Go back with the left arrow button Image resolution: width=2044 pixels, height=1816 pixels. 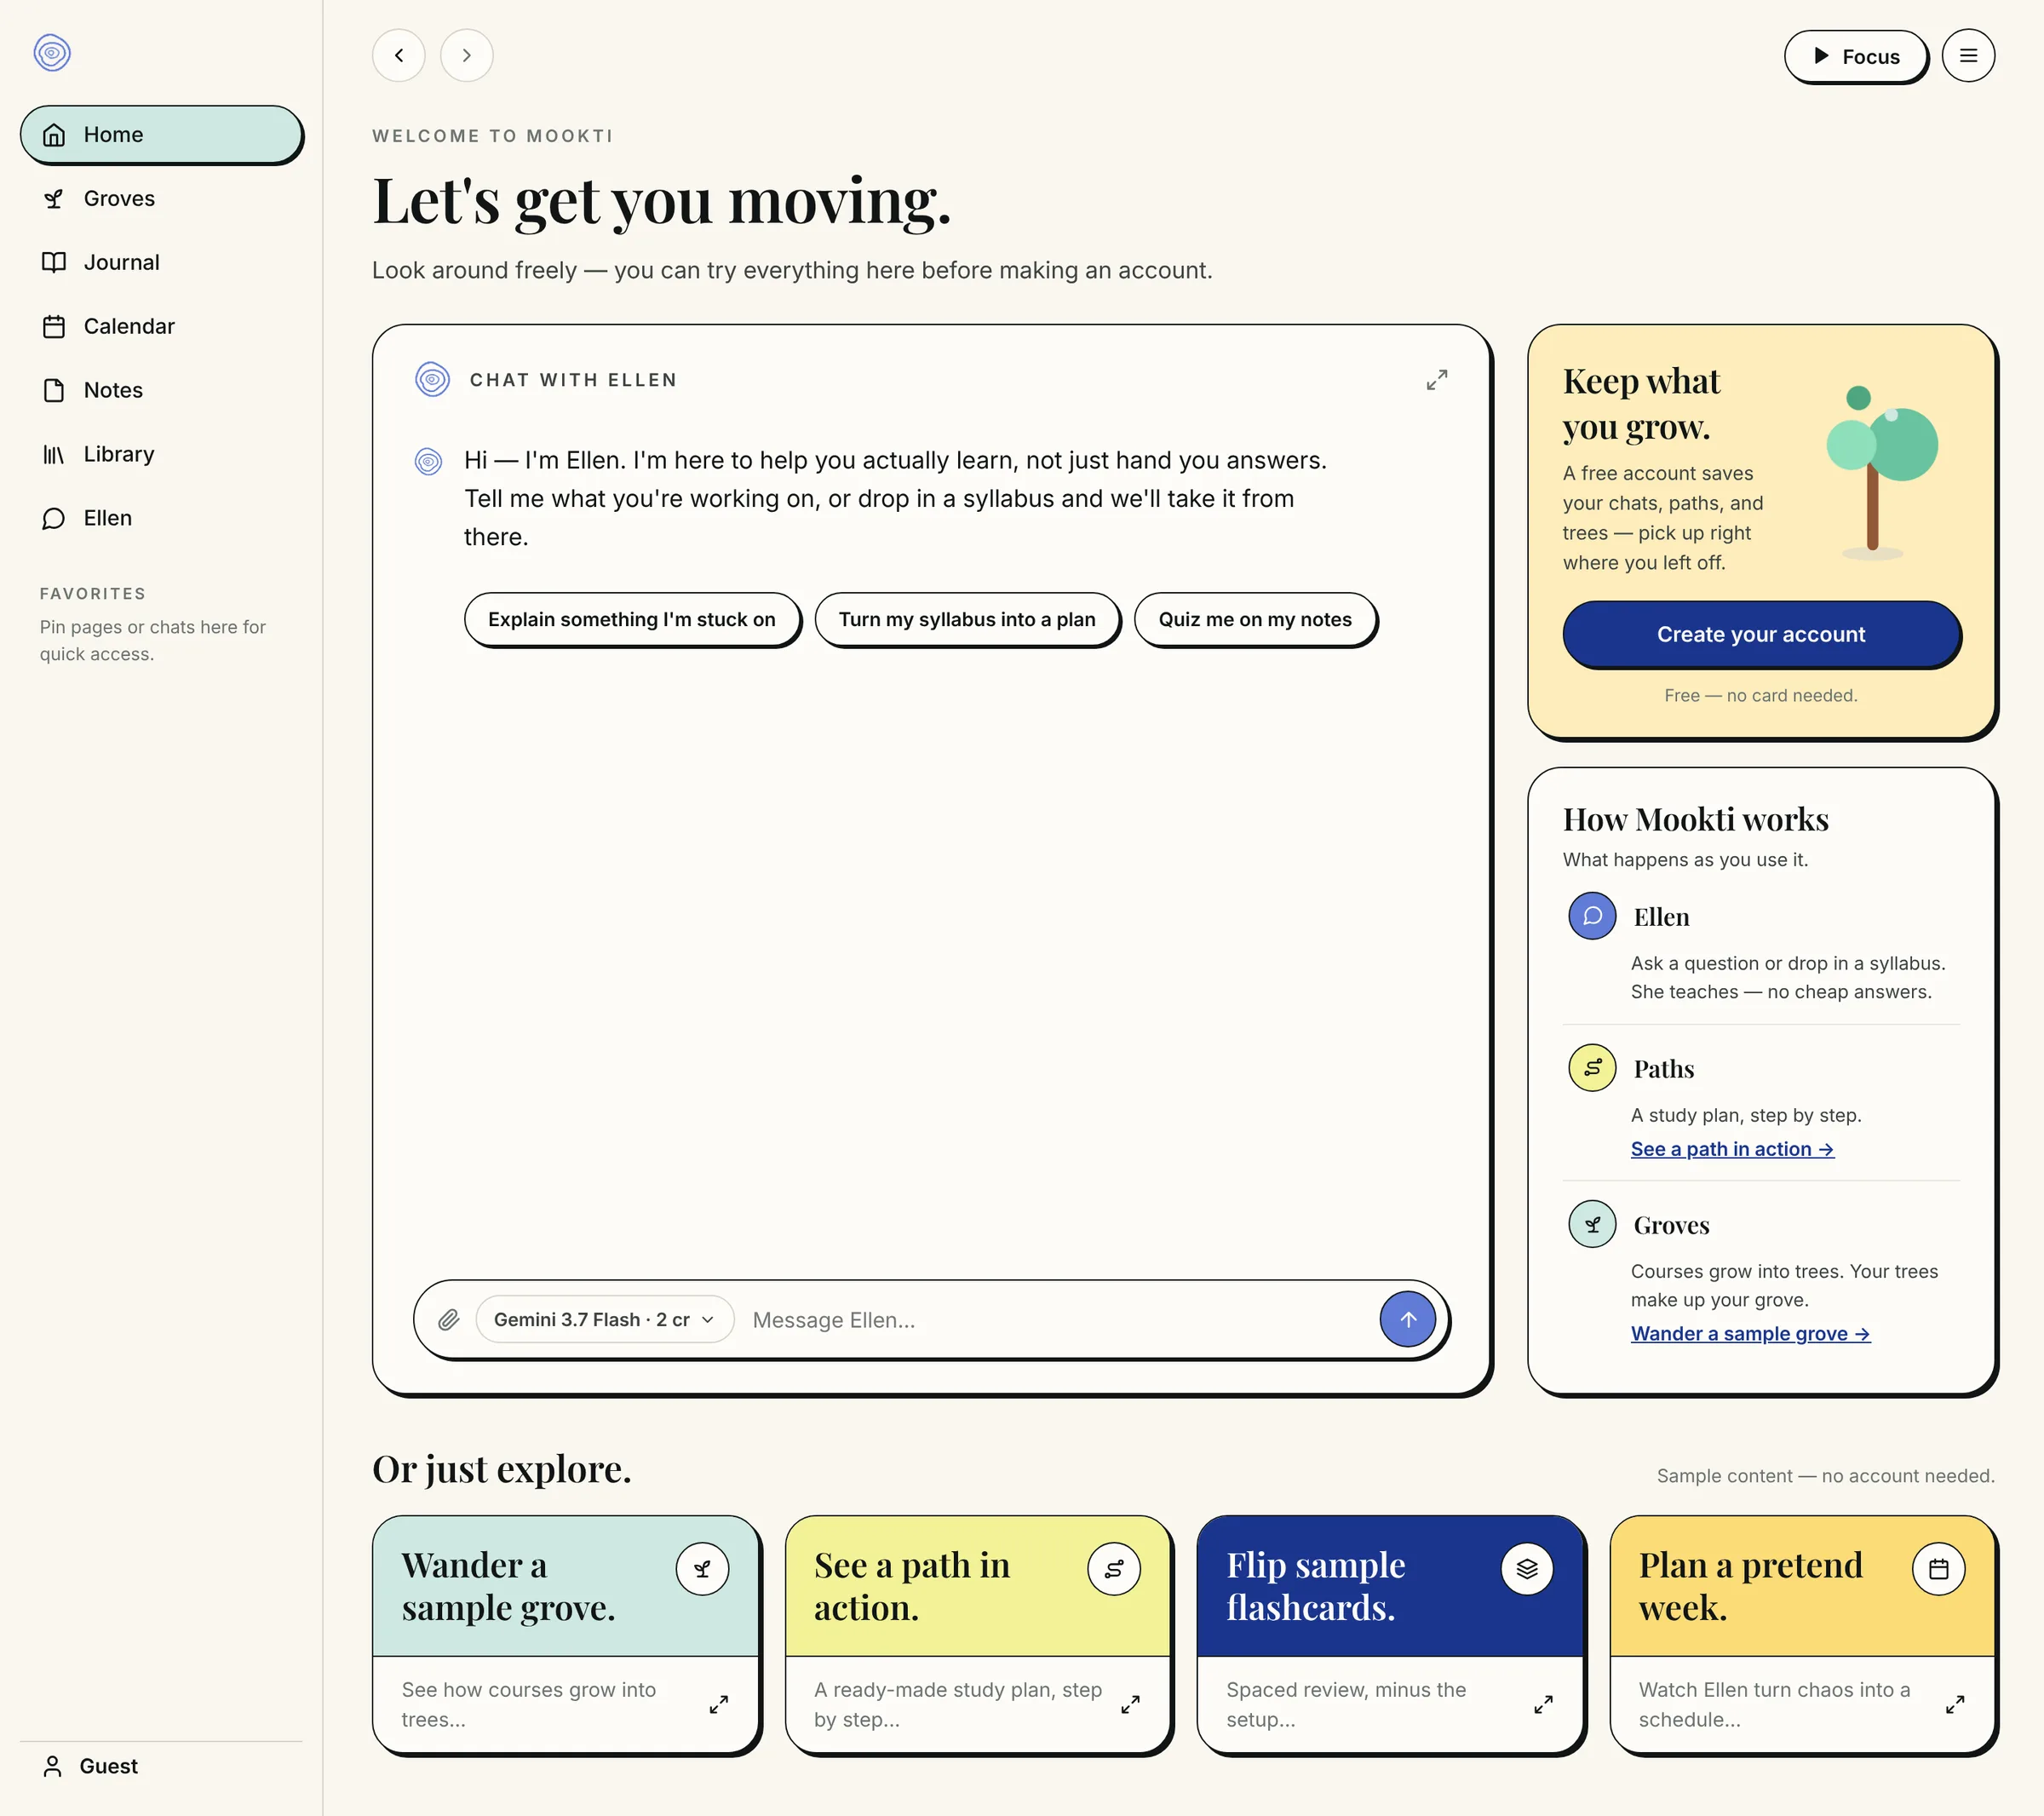(399, 55)
